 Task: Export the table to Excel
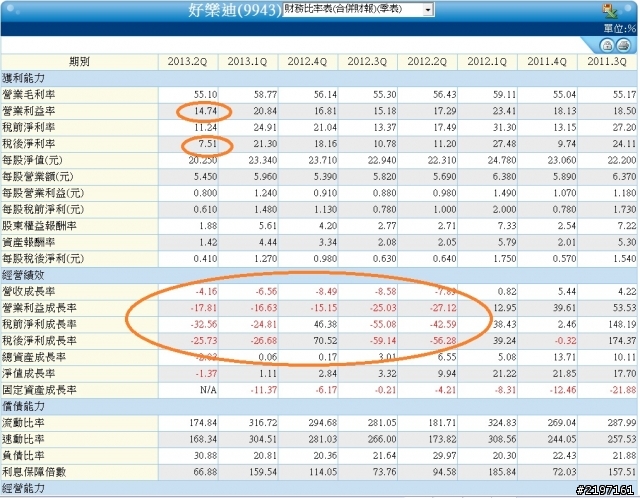pyautogui.click(x=611, y=11)
